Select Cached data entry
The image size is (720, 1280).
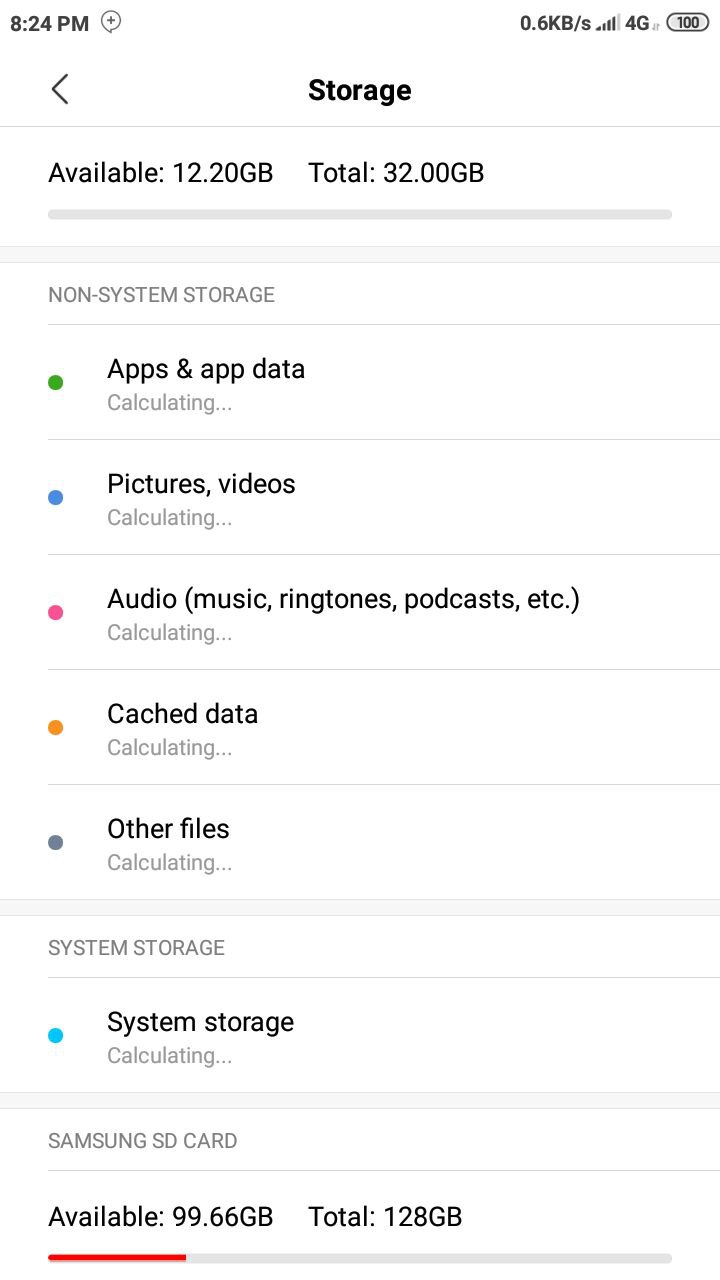360,727
